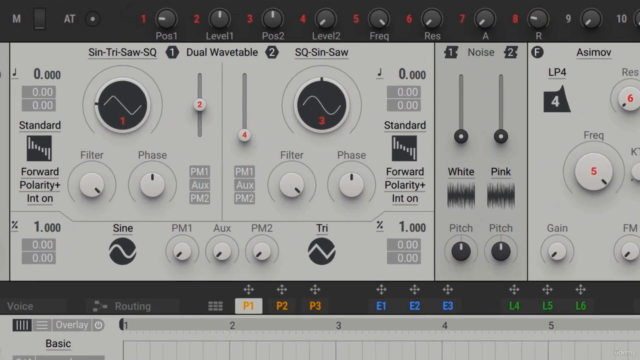
Task: Click the move handle above P2
Action: tap(282, 290)
